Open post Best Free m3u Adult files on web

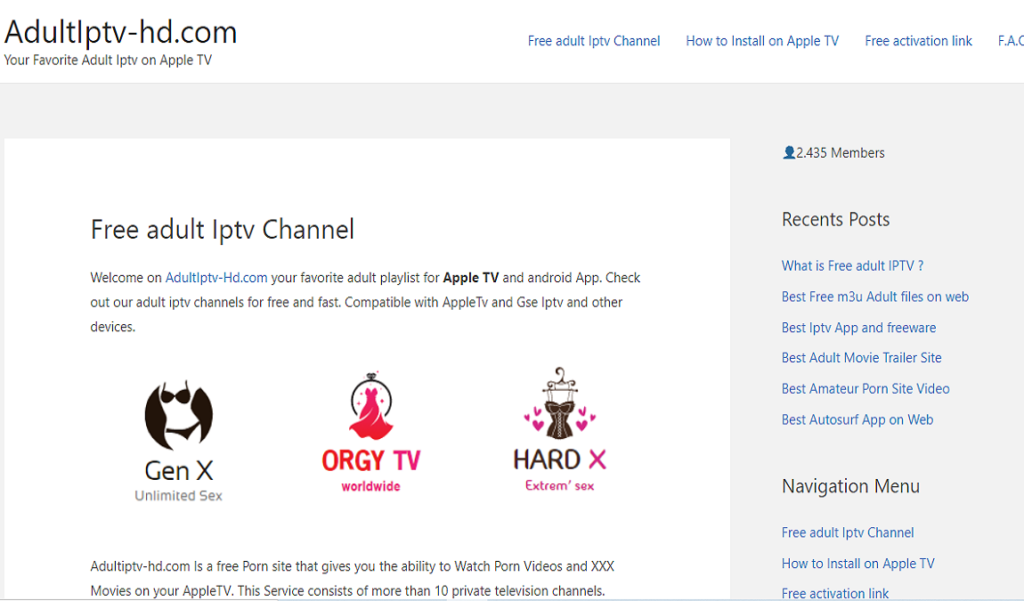pos(875,297)
